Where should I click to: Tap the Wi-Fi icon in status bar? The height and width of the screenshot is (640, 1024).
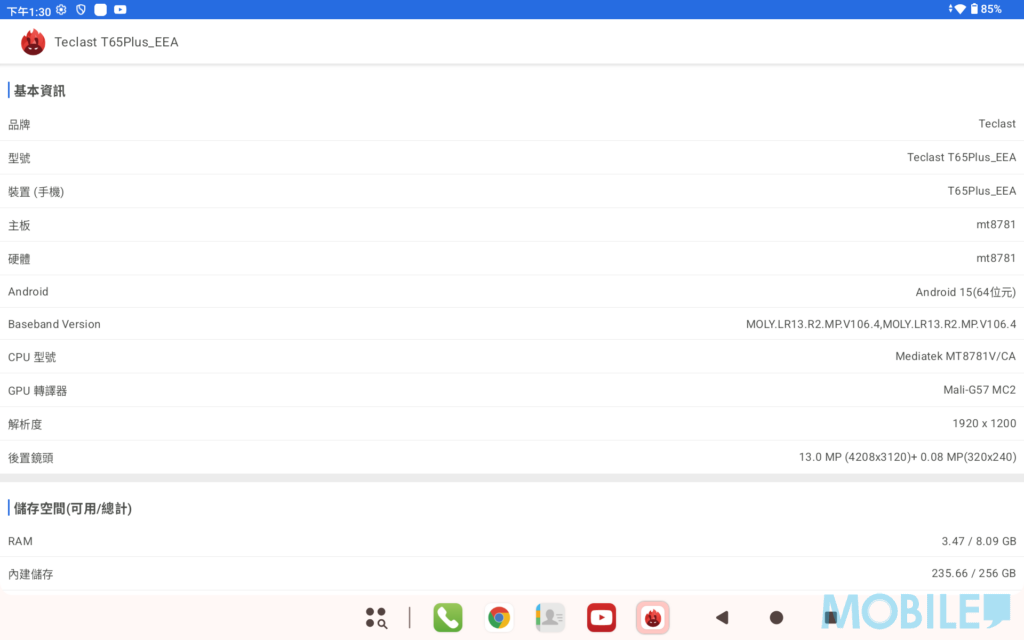click(960, 9)
